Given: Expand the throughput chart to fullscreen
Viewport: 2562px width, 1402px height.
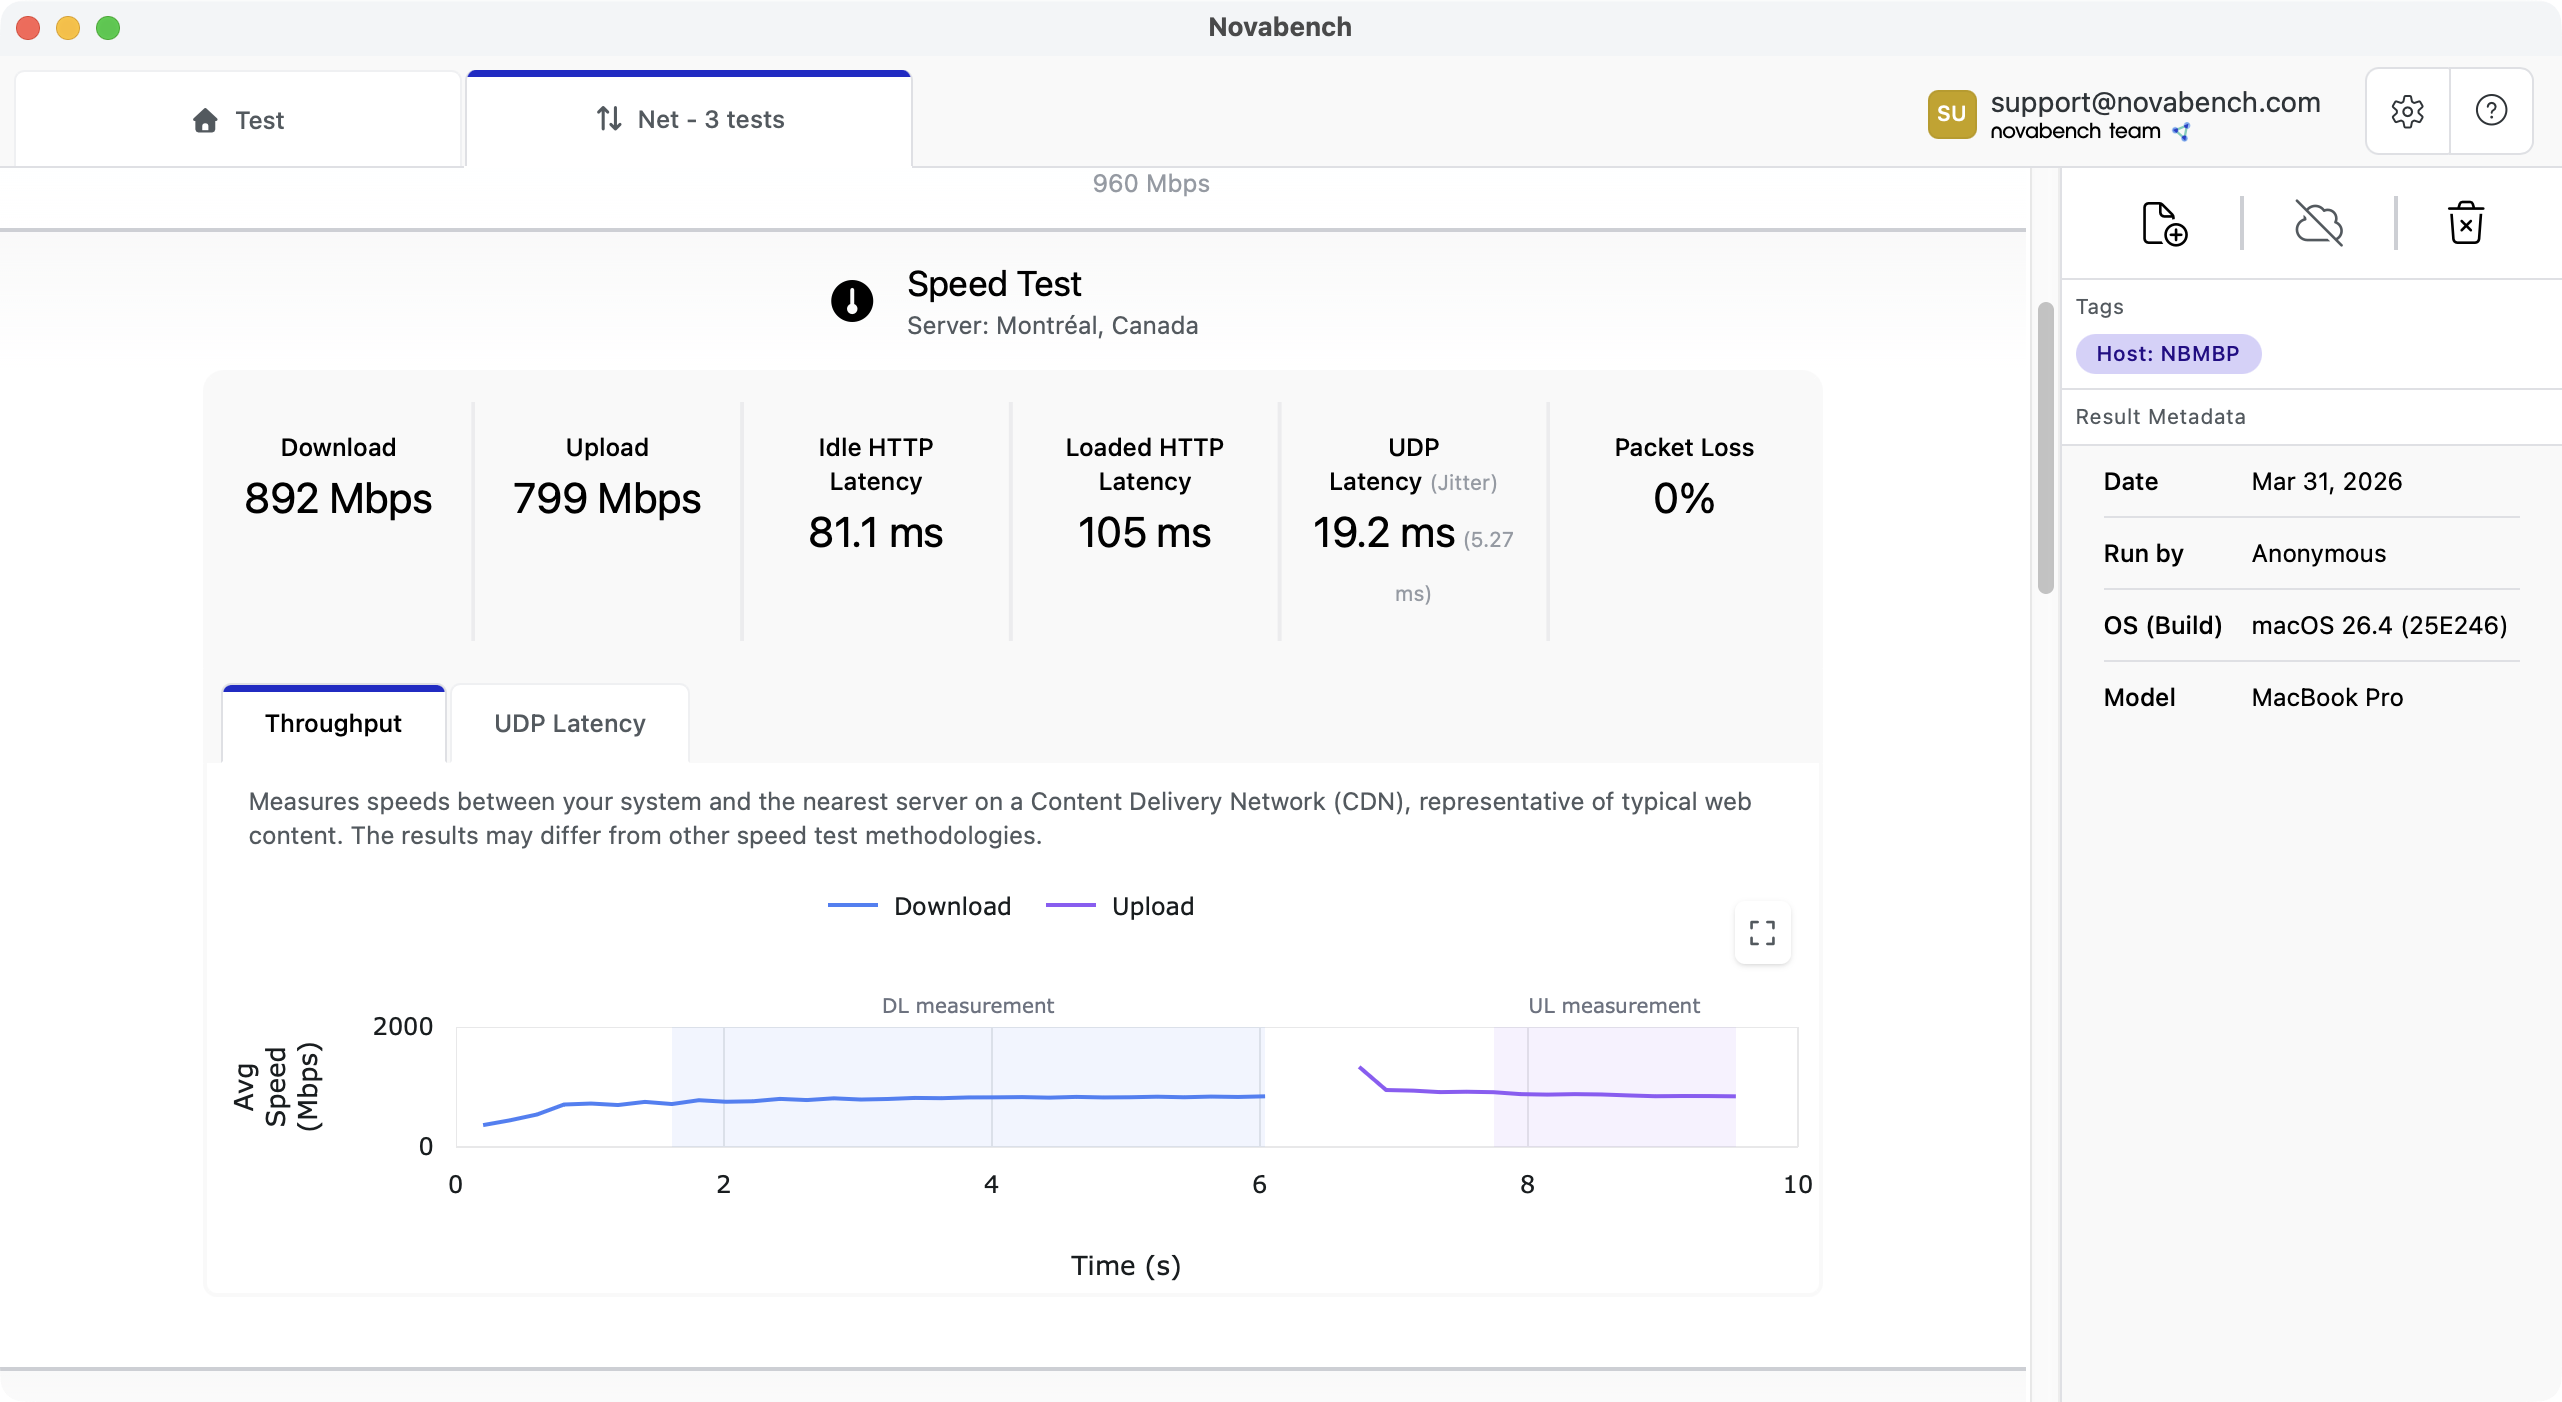Looking at the screenshot, I should (1761, 932).
